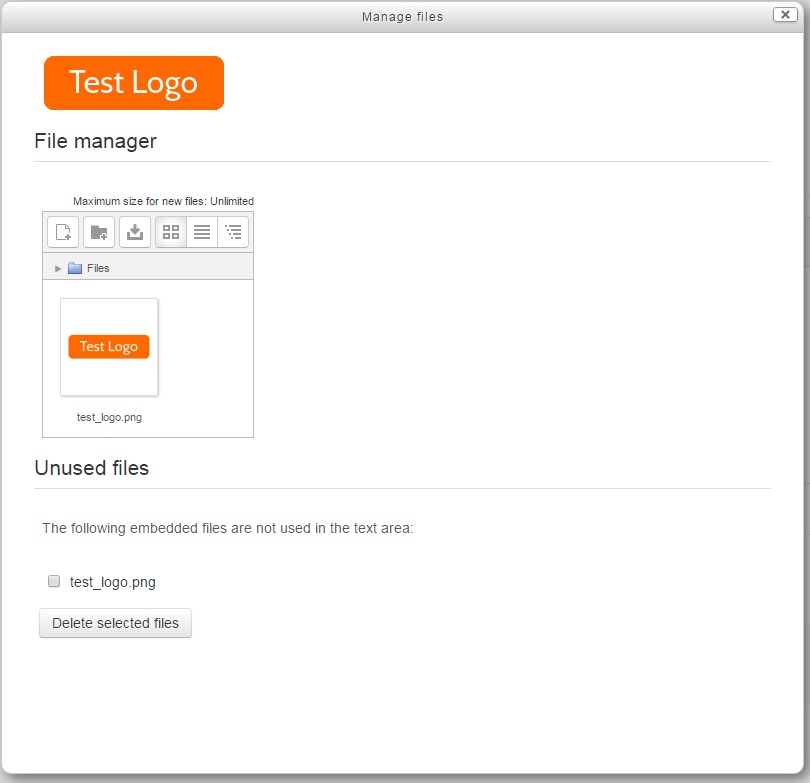The image size is (810, 783).
Task: Check the test_logo.png unused file checkbox
Action: point(54,581)
